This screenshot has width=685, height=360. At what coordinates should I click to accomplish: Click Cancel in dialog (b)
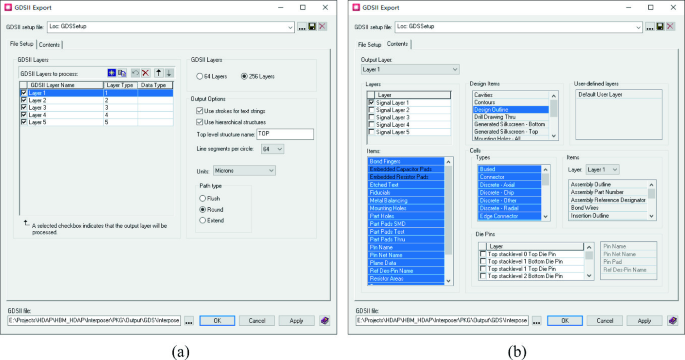605,321
